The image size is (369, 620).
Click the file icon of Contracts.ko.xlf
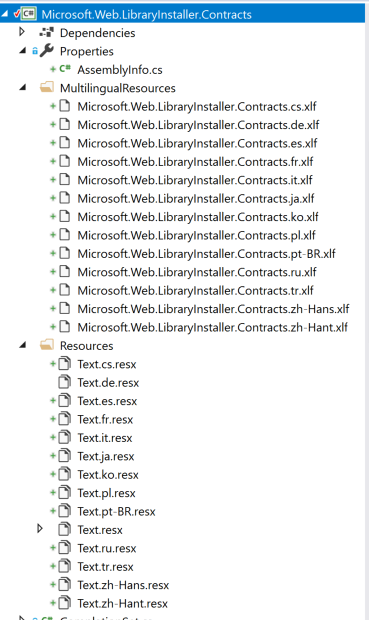64,216
